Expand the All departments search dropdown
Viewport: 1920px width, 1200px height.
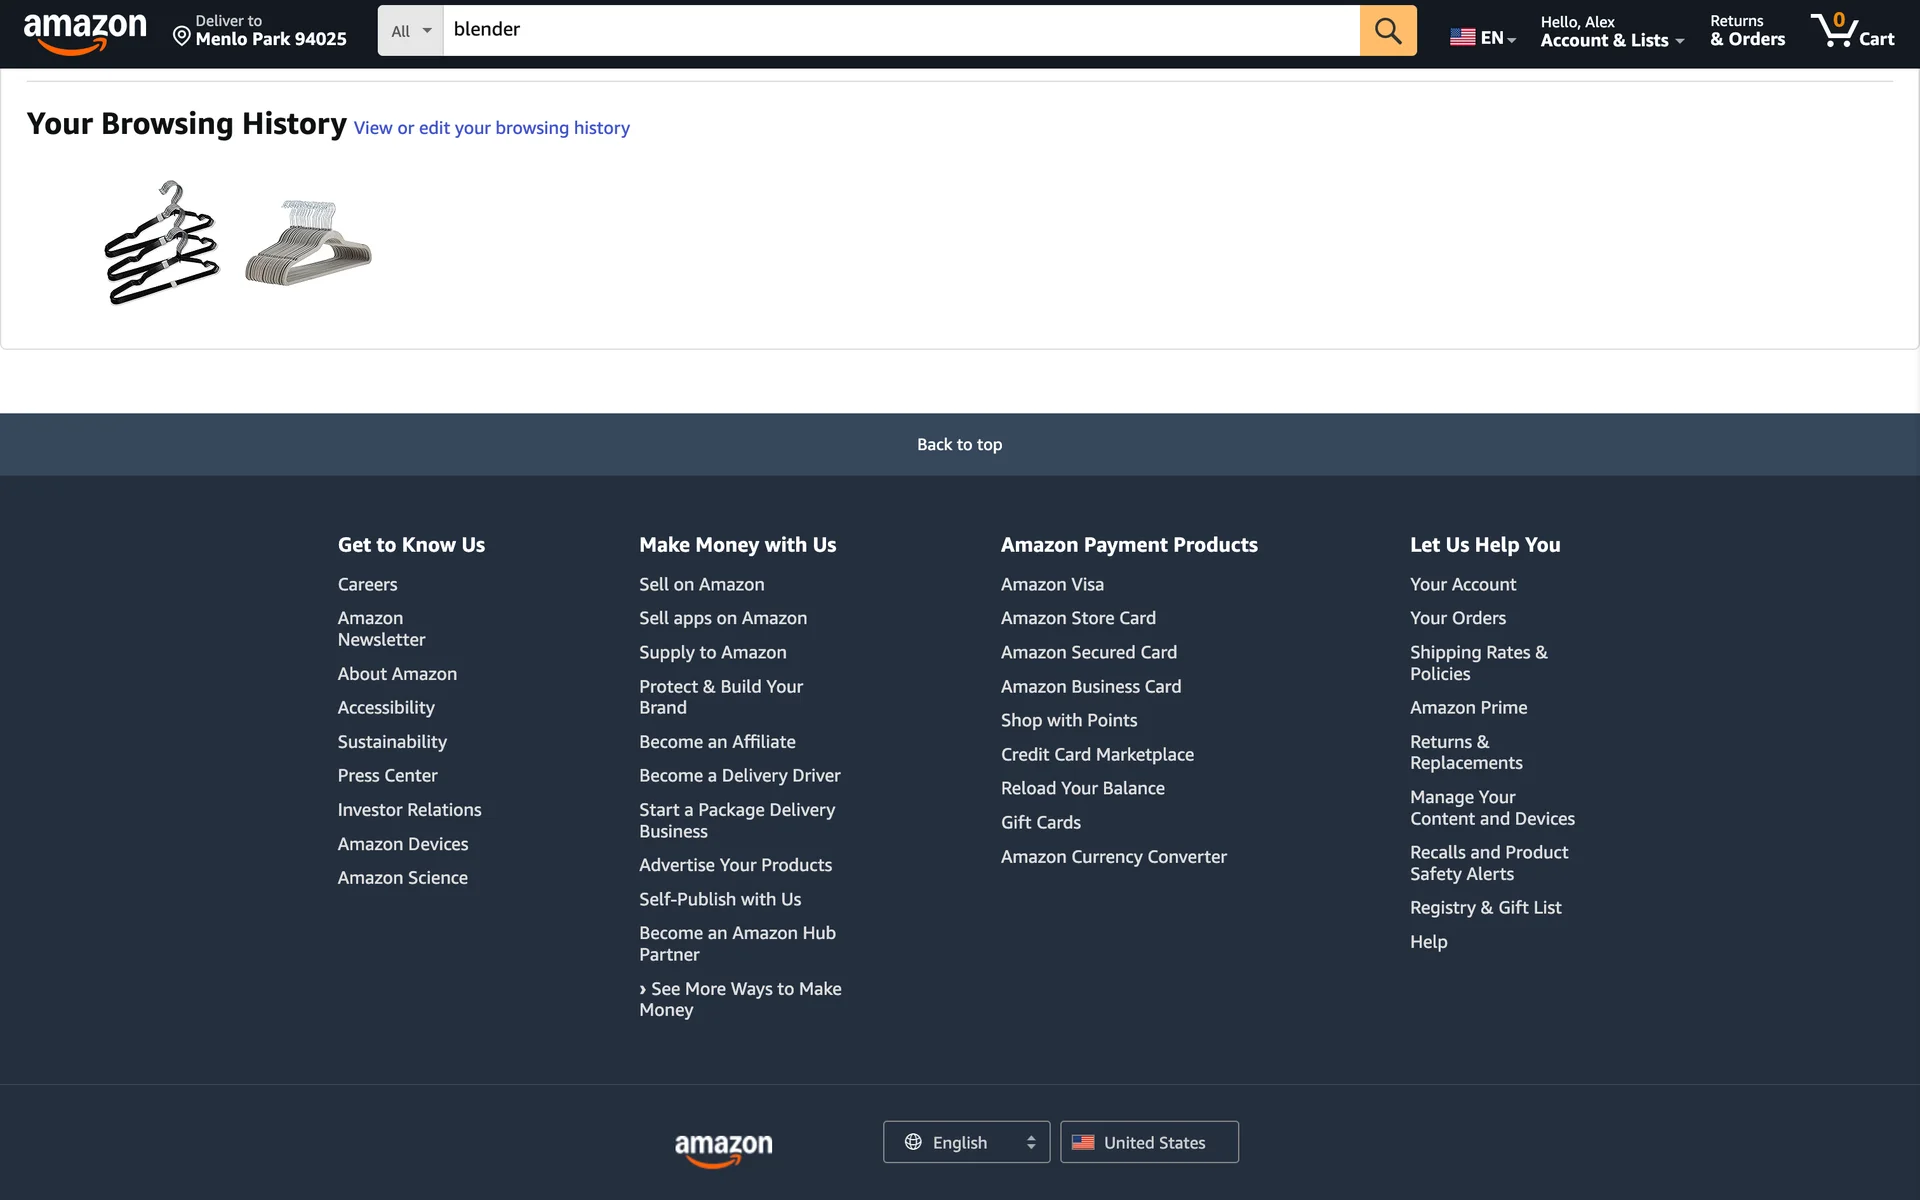(410, 31)
